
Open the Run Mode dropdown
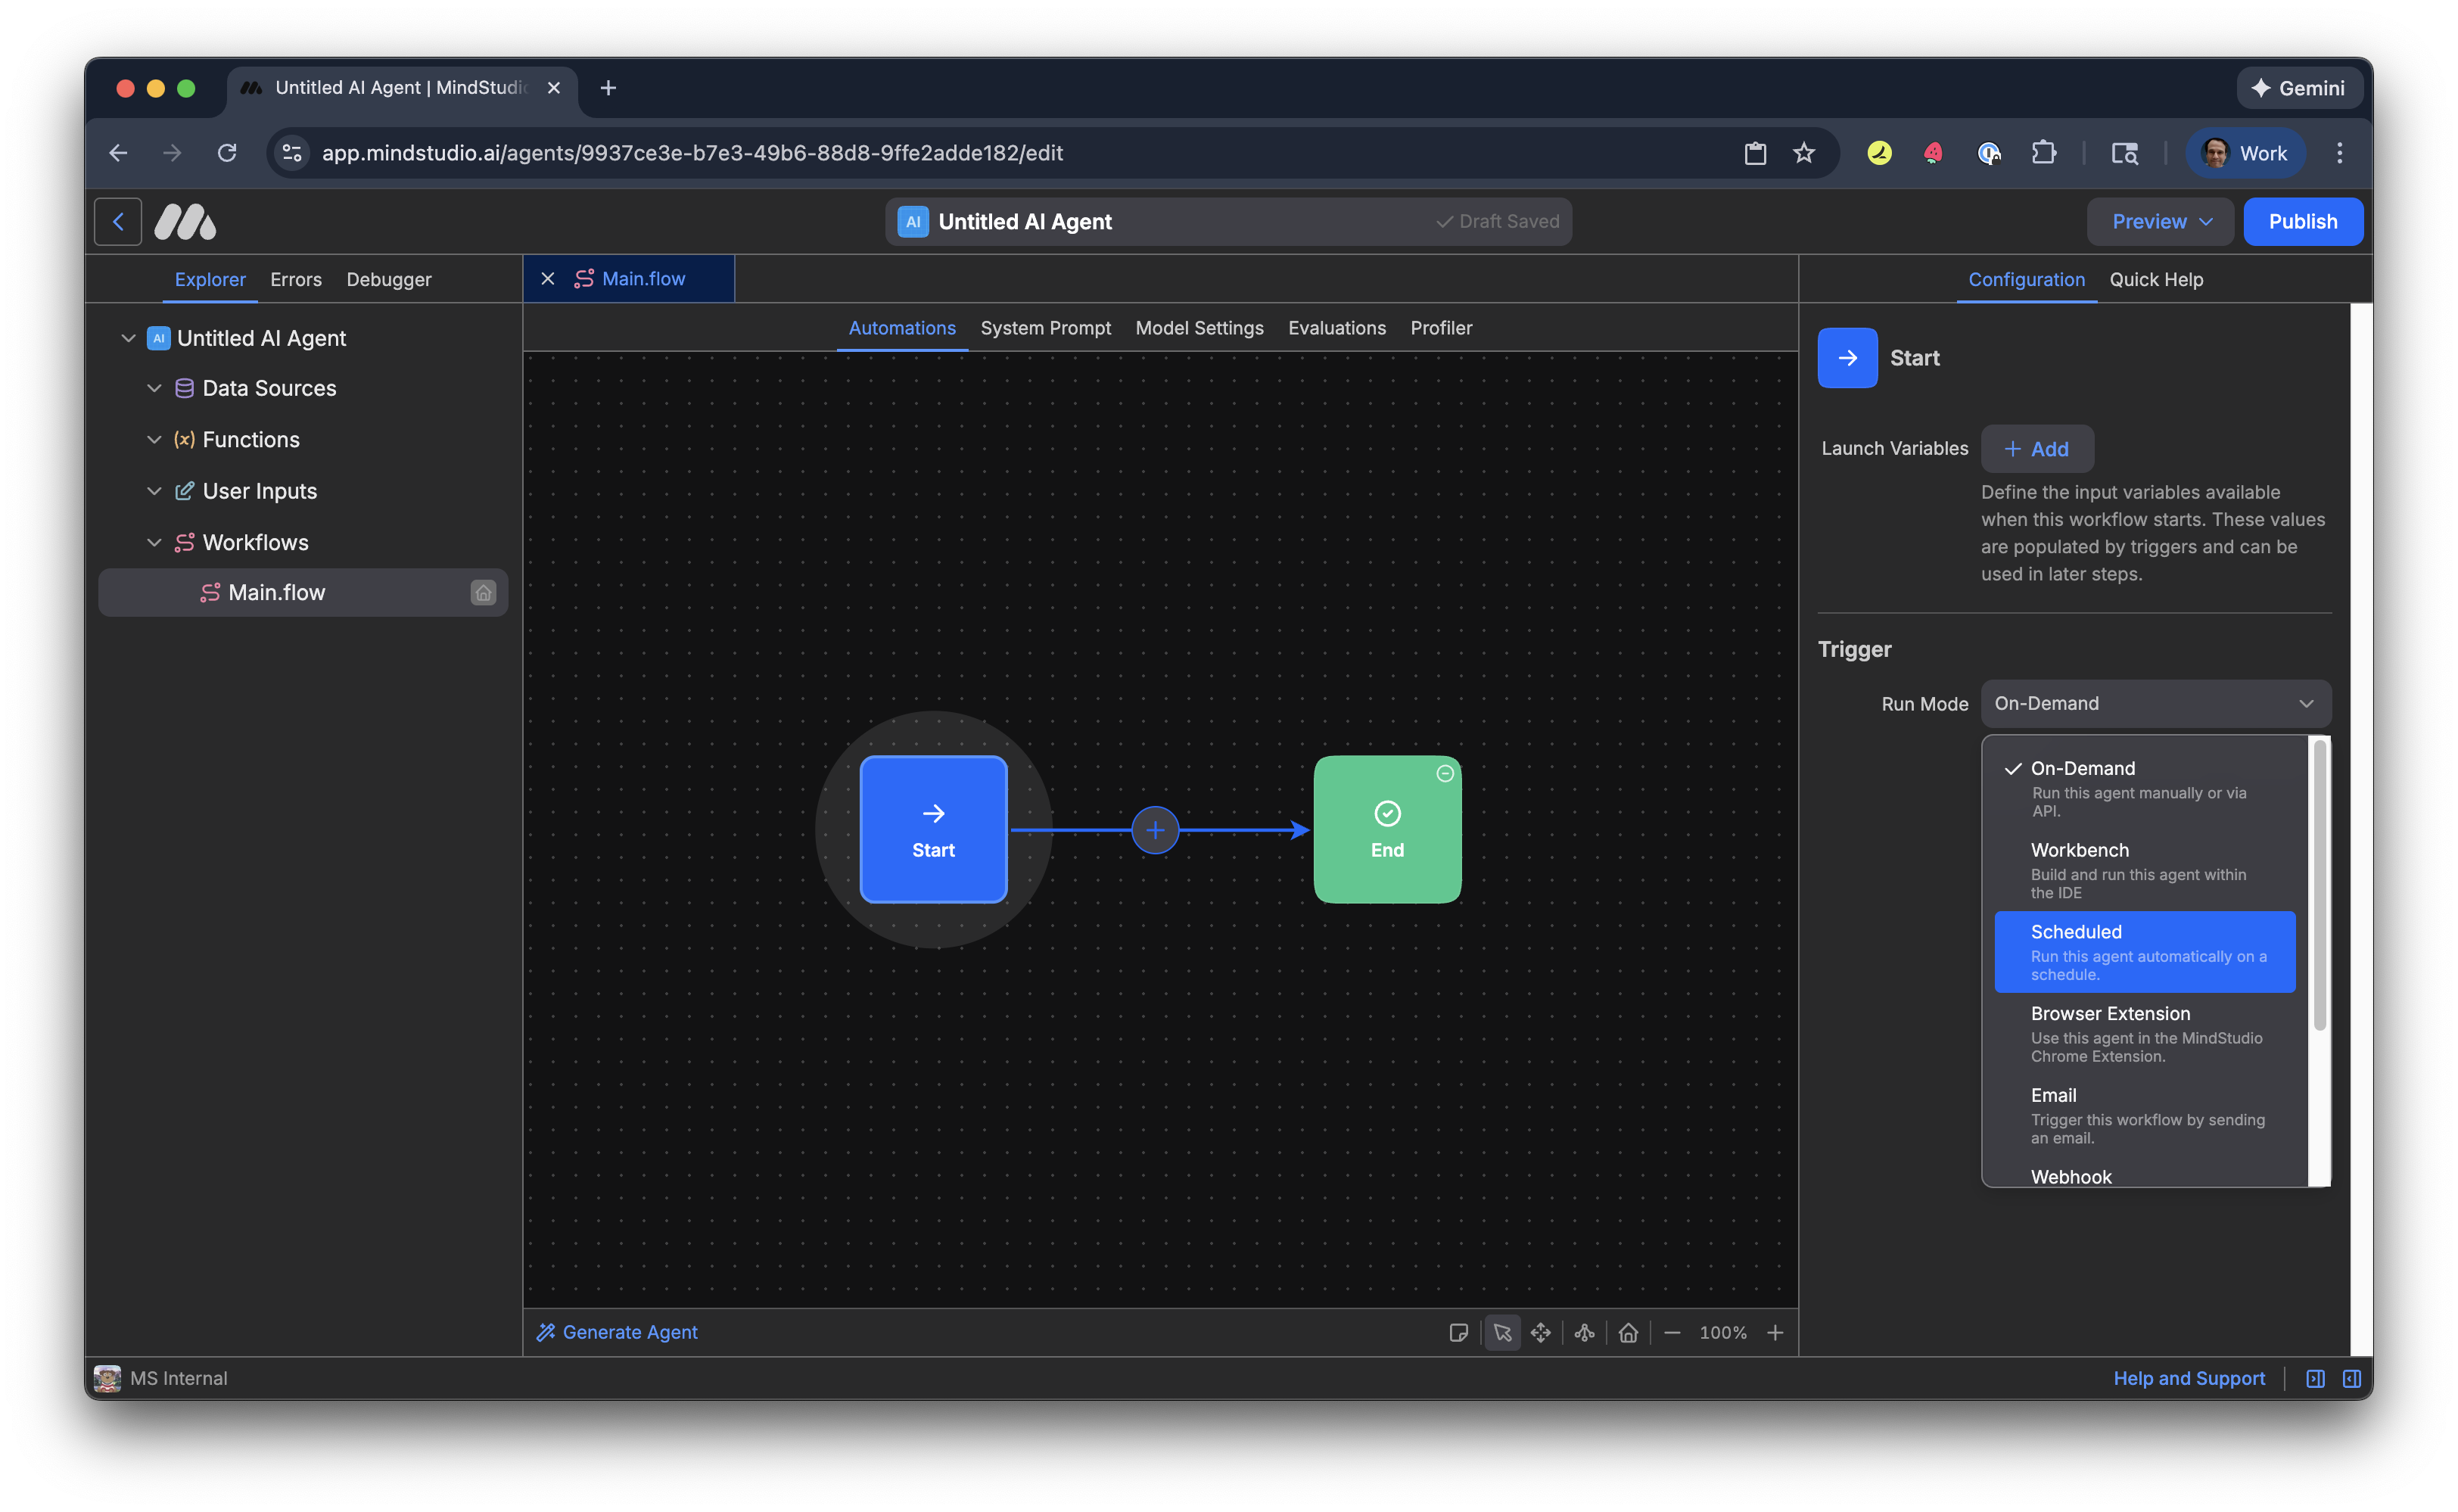point(2155,703)
